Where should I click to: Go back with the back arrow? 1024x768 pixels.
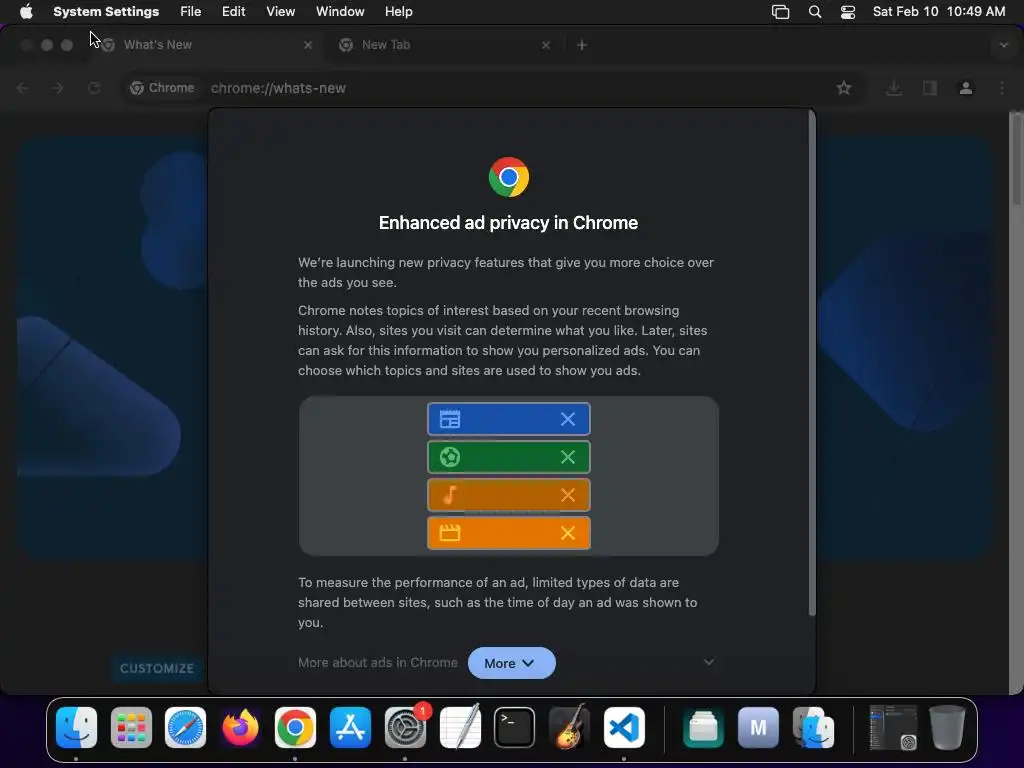pyautogui.click(x=22, y=88)
